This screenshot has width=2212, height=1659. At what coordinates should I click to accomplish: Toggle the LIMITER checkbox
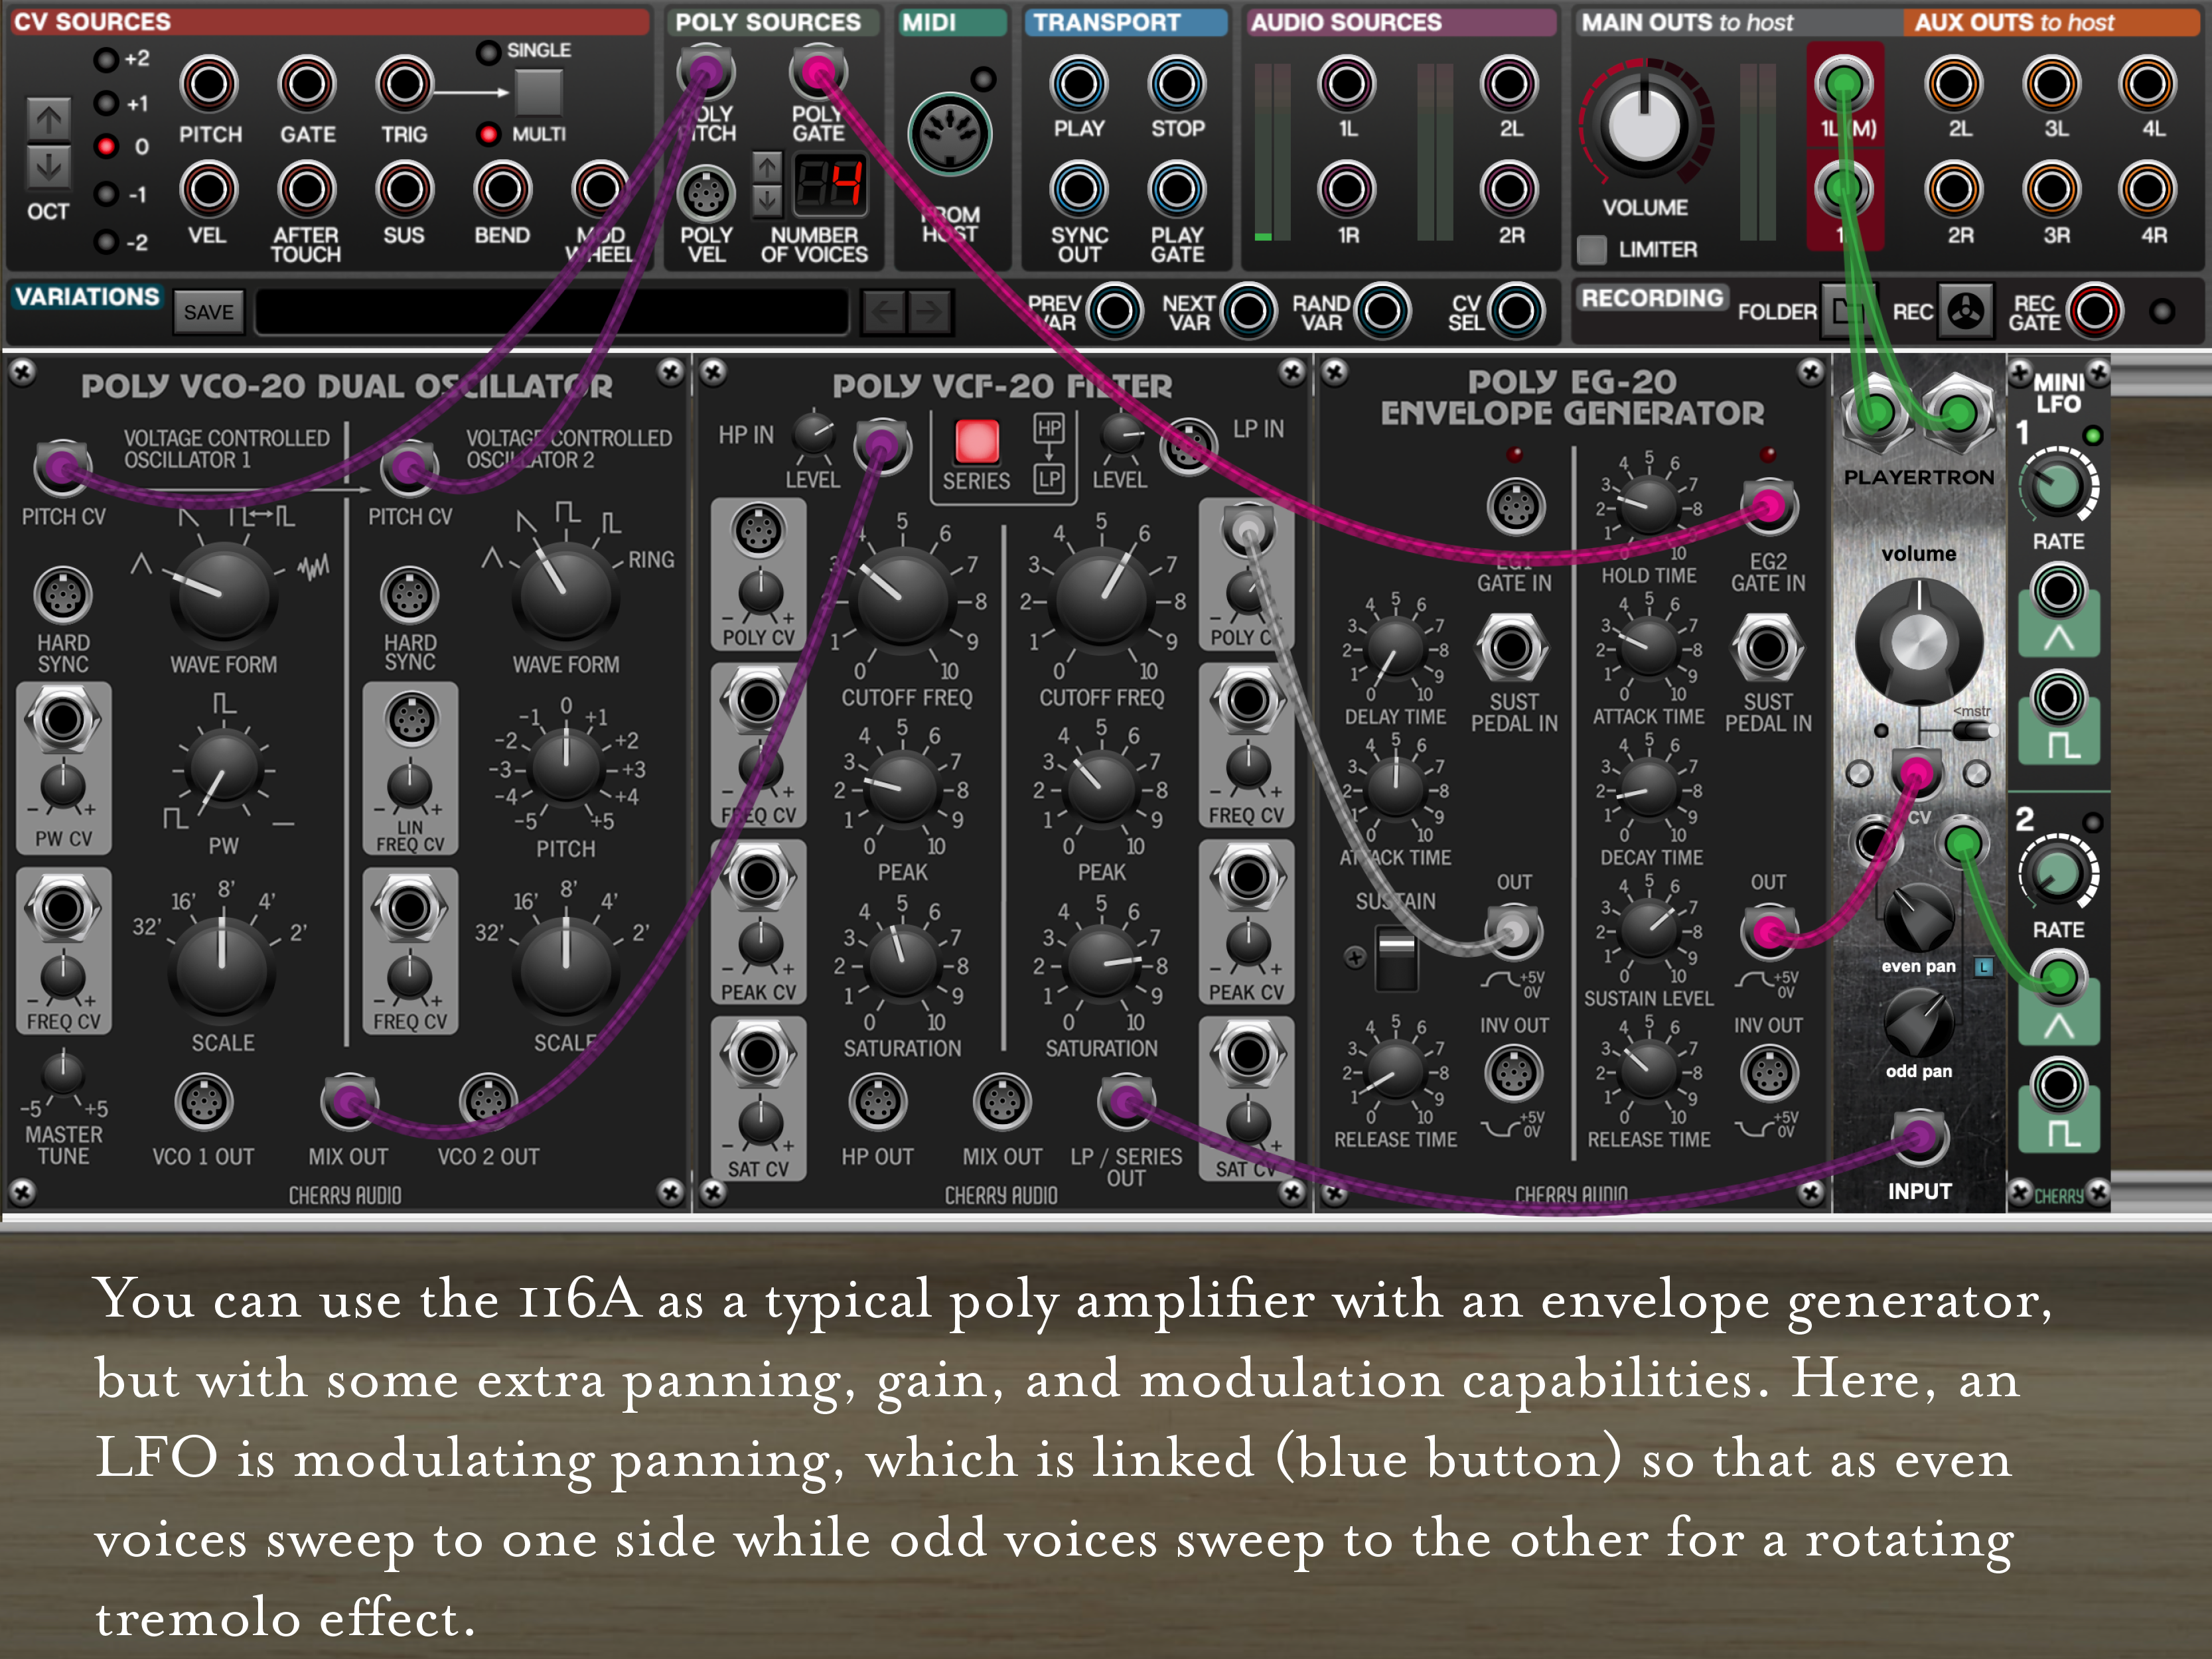[1591, 249]
